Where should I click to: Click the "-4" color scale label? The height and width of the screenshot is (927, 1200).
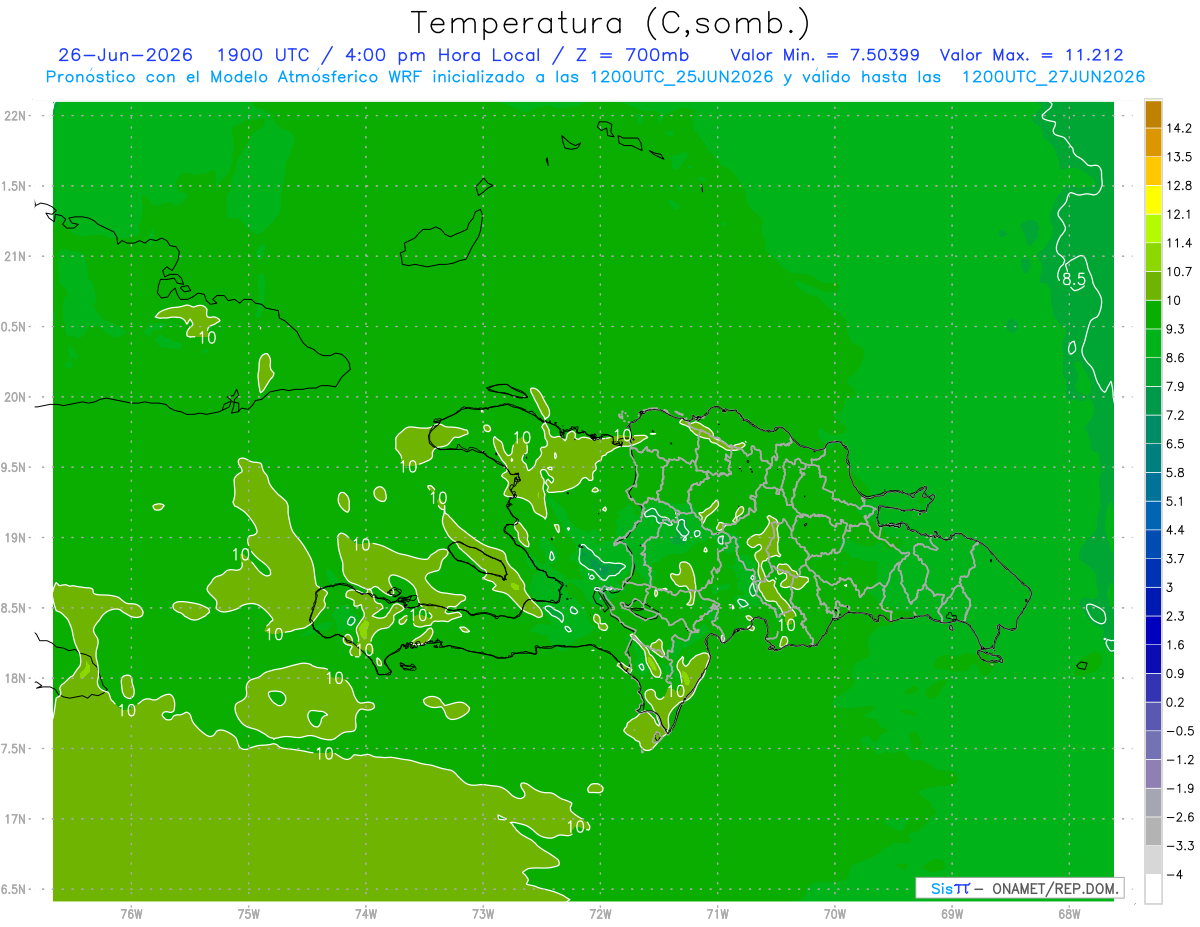1173,875
